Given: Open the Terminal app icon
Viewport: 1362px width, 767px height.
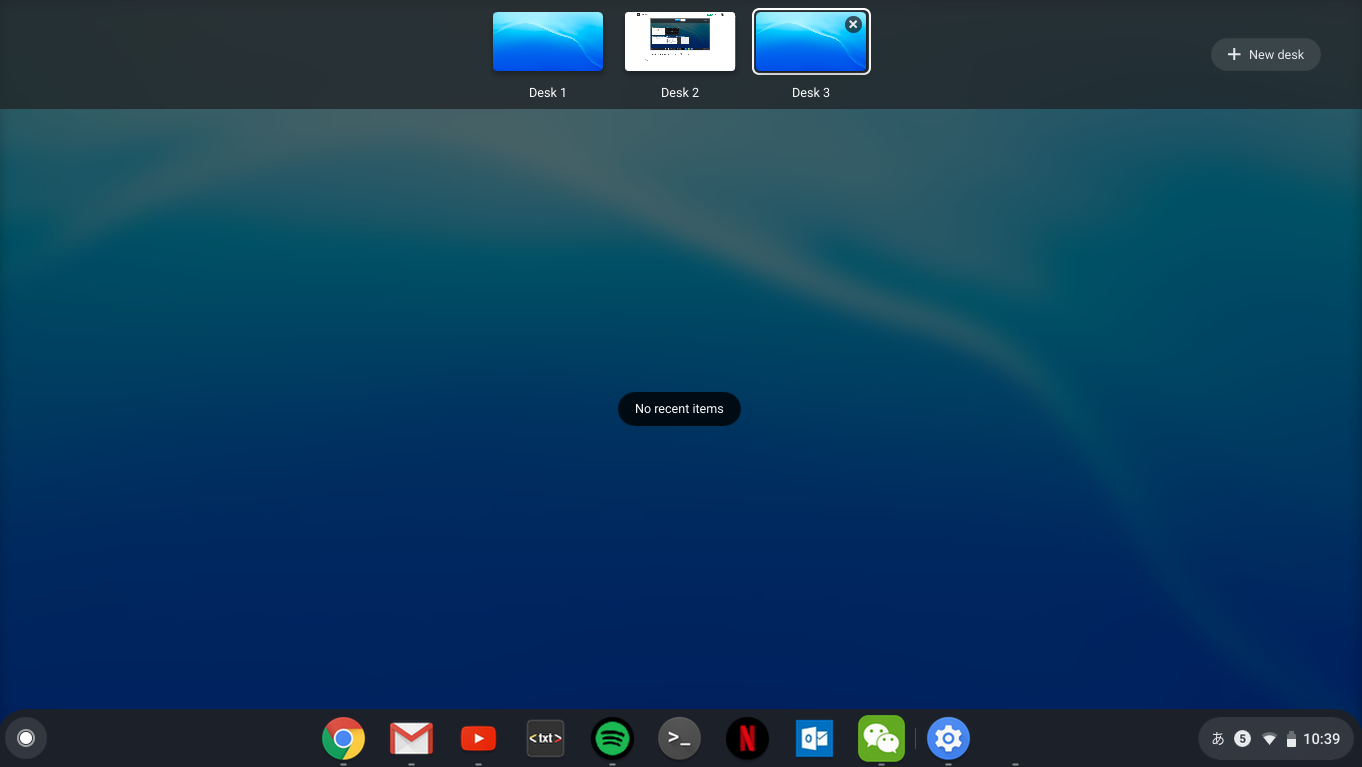Looking at the screenshot, I should [679, 739].
